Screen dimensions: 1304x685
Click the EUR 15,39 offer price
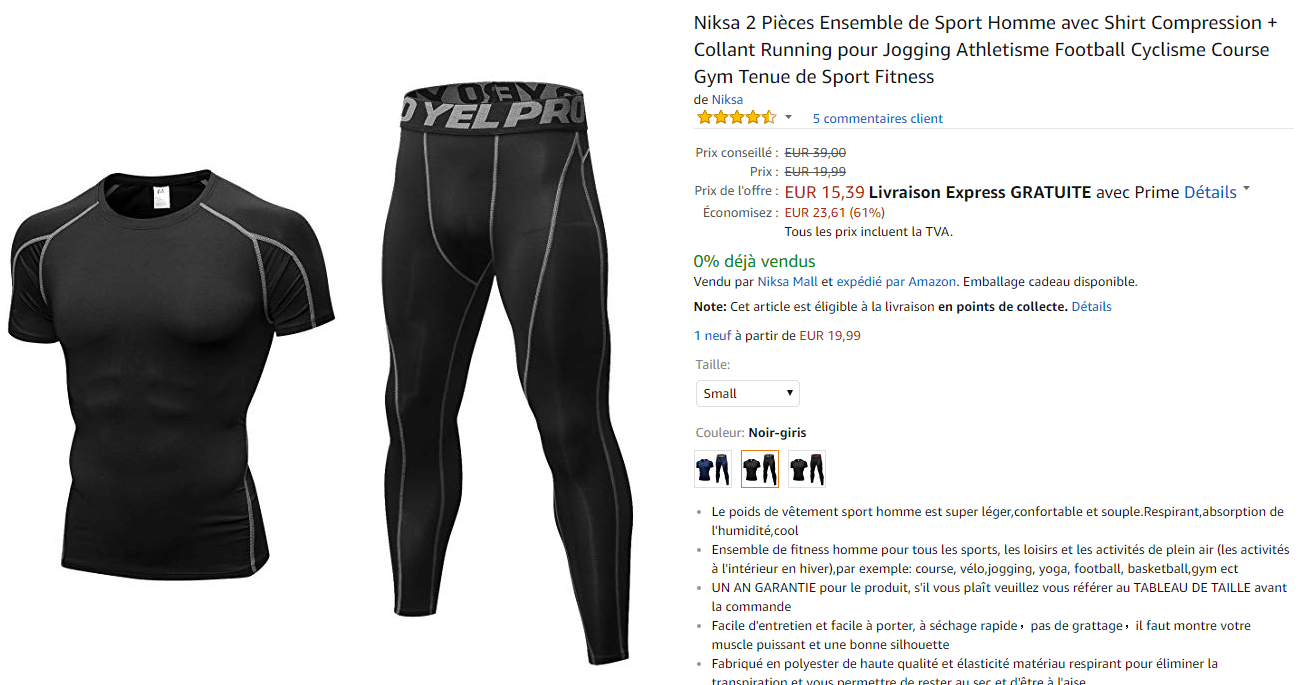(824, 192)
